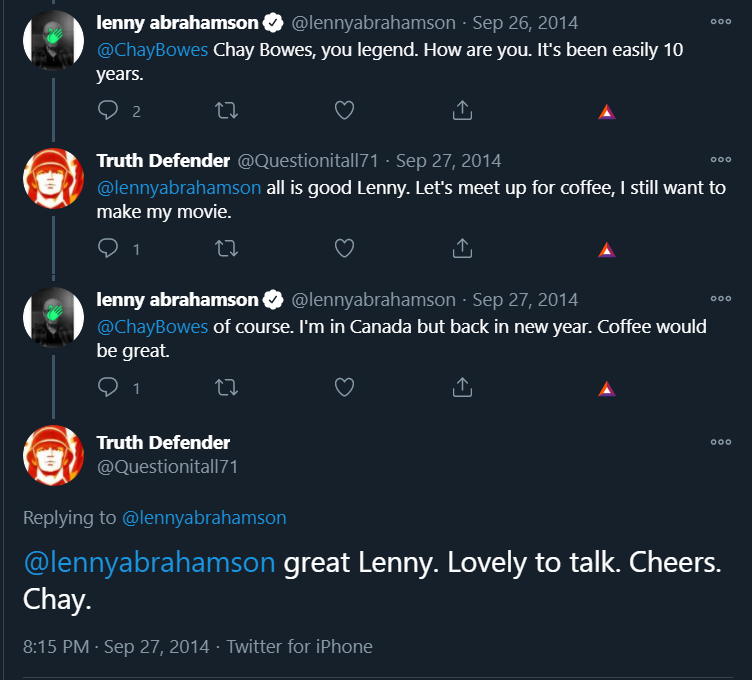Like lenny abrahamson's Sep 26 tweet
This screenshot has width=752, height=680.
[x=344, y=111]
